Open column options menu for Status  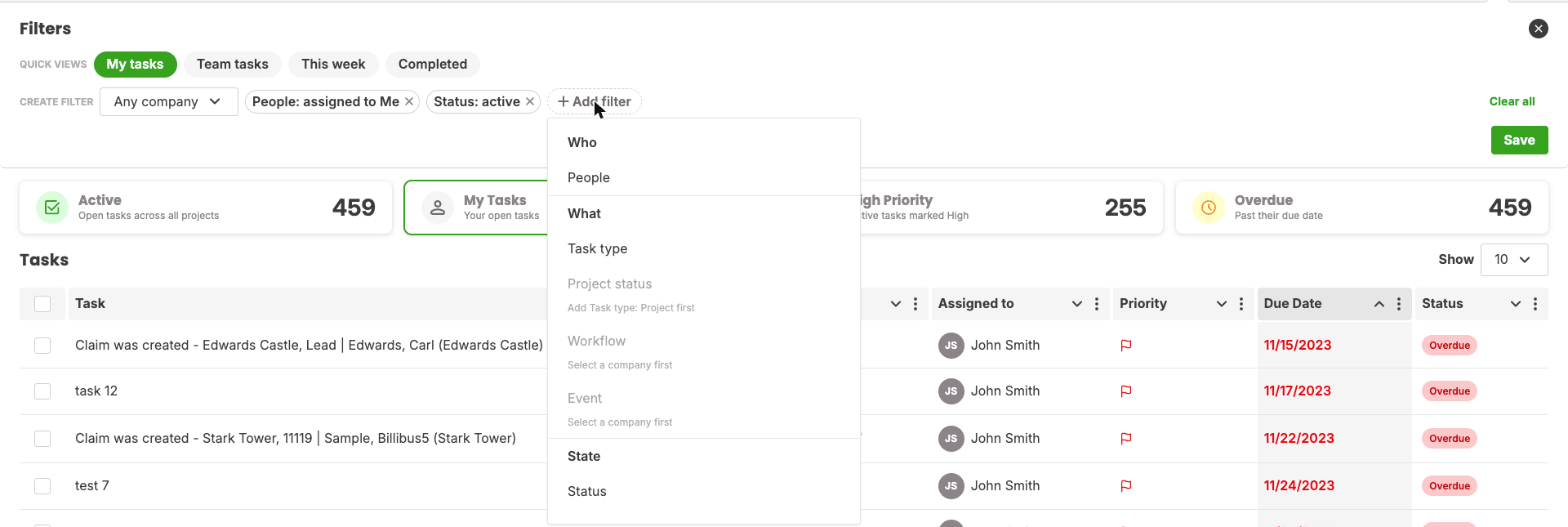pyautogui.click(x=1536, y=304)
